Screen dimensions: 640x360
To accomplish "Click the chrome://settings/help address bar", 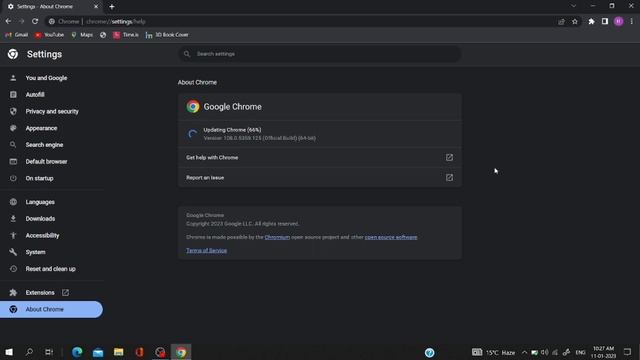I will 302,22.
